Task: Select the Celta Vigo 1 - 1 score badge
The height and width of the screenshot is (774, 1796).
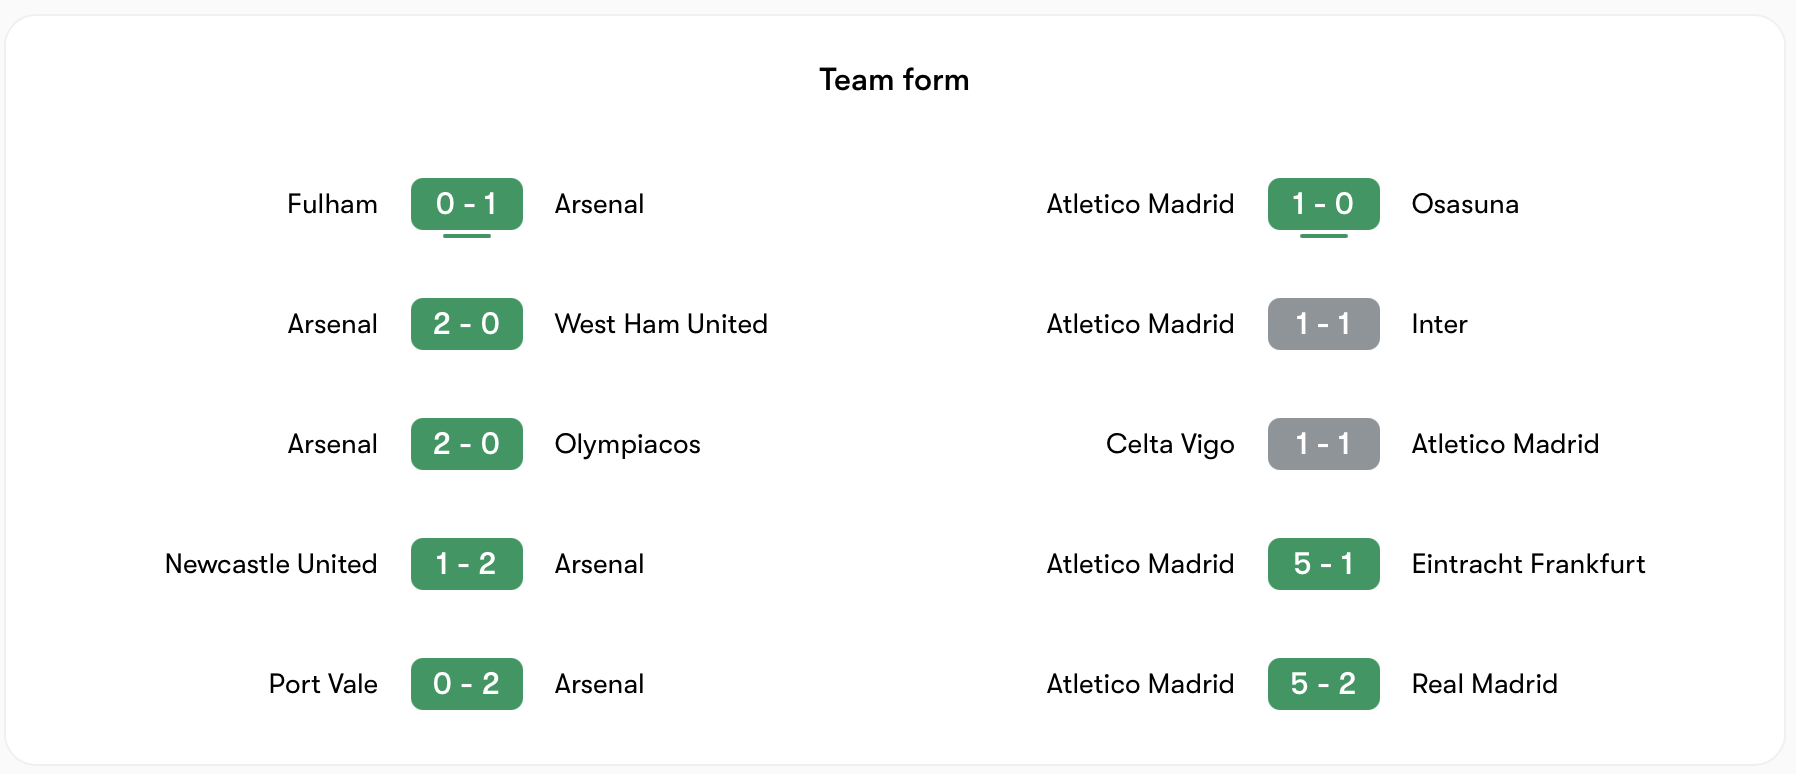Action: point(1323,444)
